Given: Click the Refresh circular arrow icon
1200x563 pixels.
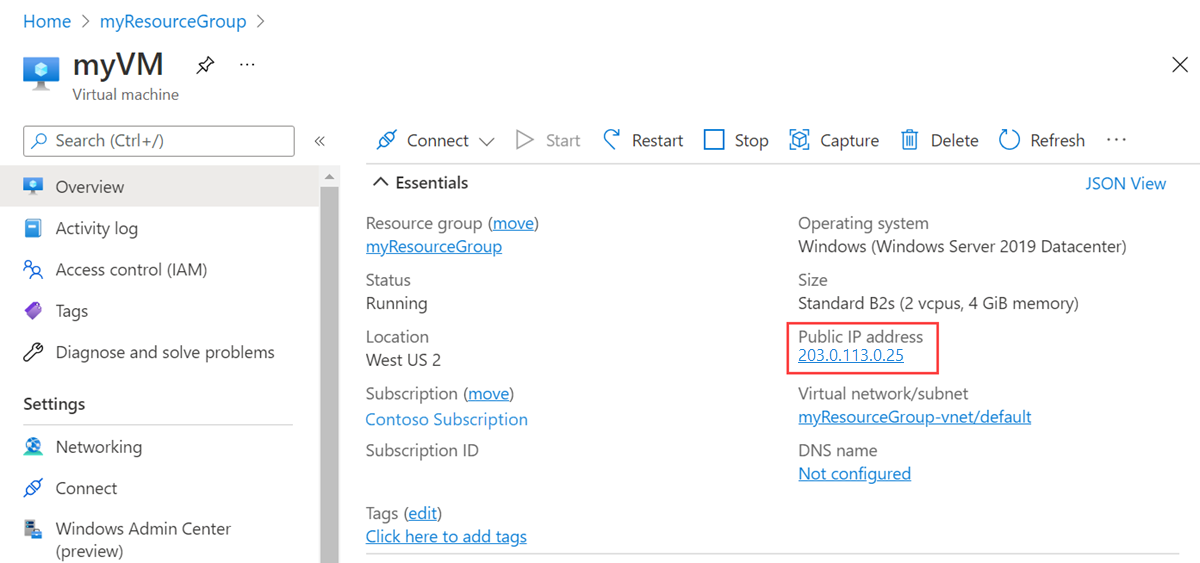Looking at the screenshot, I should 1009,141.
